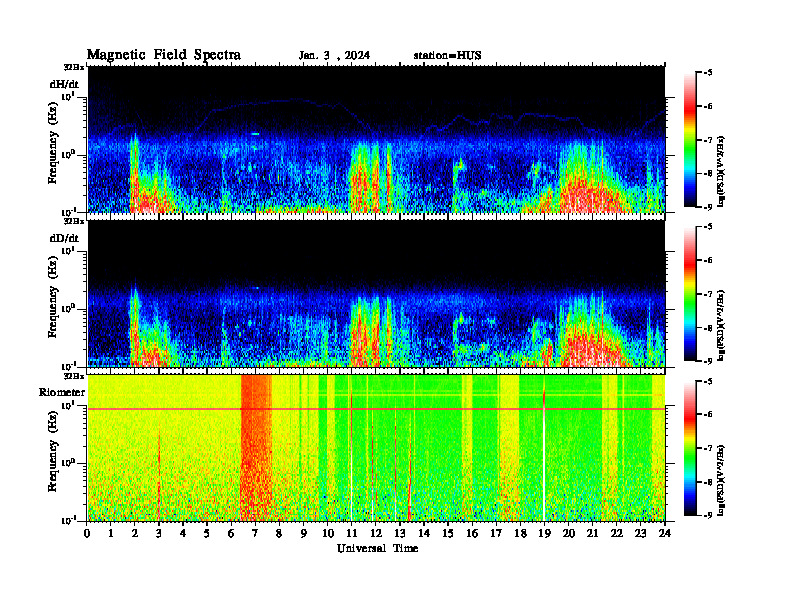The height and width of the screenshot is (612, 792).
Task: Click the color scale bar of dD/dt panel
Action: [690, 294]
